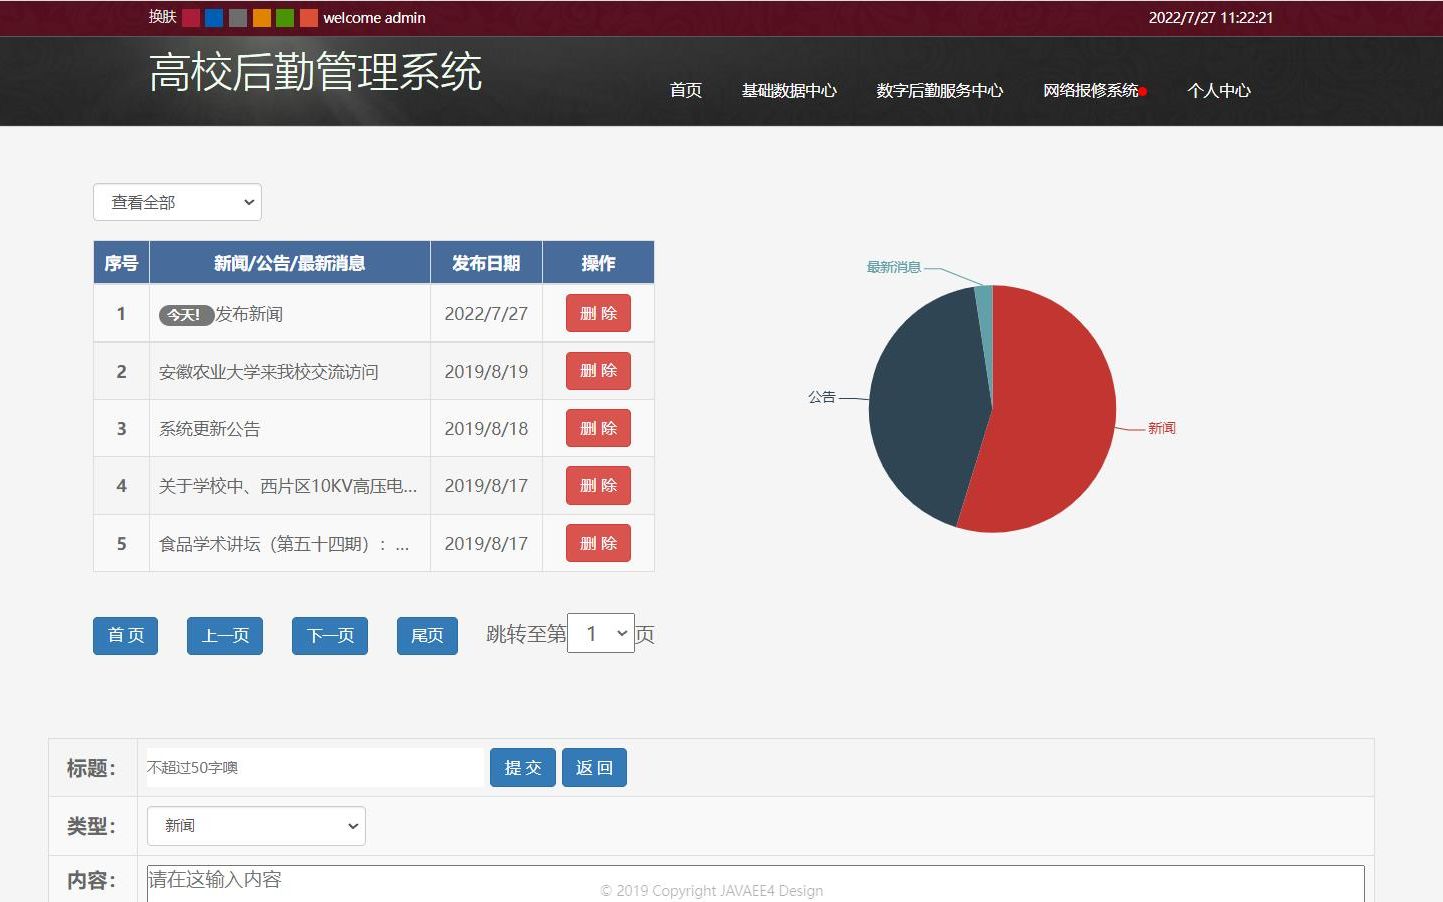Select 首页 in the top navigation
Image resolution: width=1443 pixels, height=902 pixels.
click(686, 90)
